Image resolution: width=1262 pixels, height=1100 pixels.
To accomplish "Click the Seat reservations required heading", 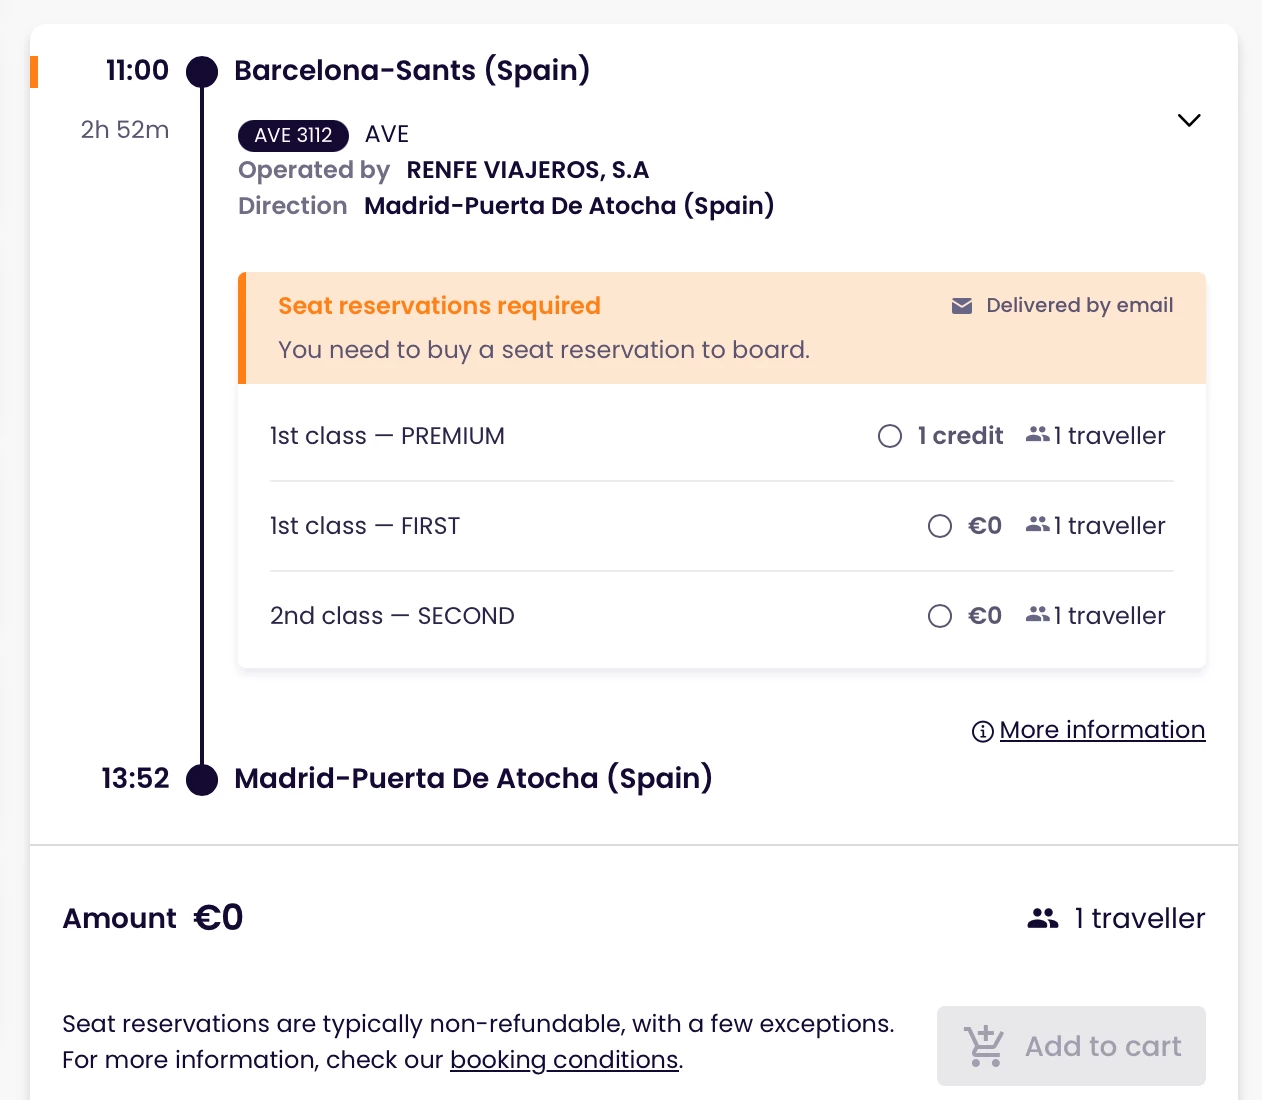I will (x=439, y=306).
